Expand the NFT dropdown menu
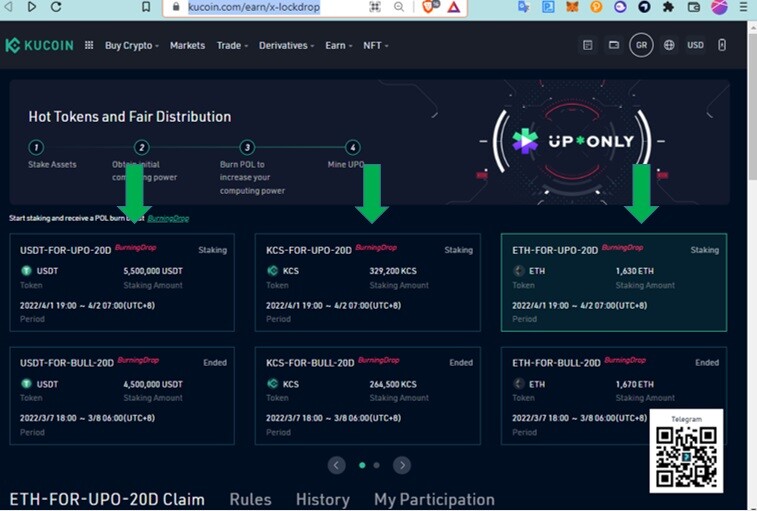The image size is (757, 511). 376,45
